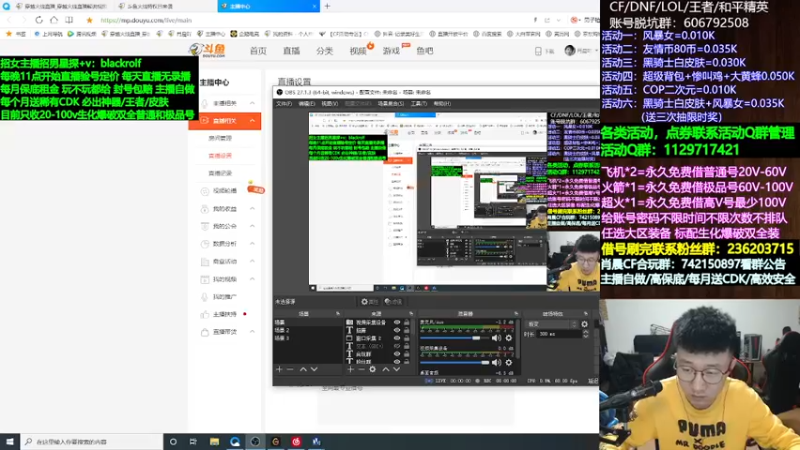Open File Explorer from the taskbar
Image resolution: width=800 pixels, height=450 pixels.
click(214, 441)
